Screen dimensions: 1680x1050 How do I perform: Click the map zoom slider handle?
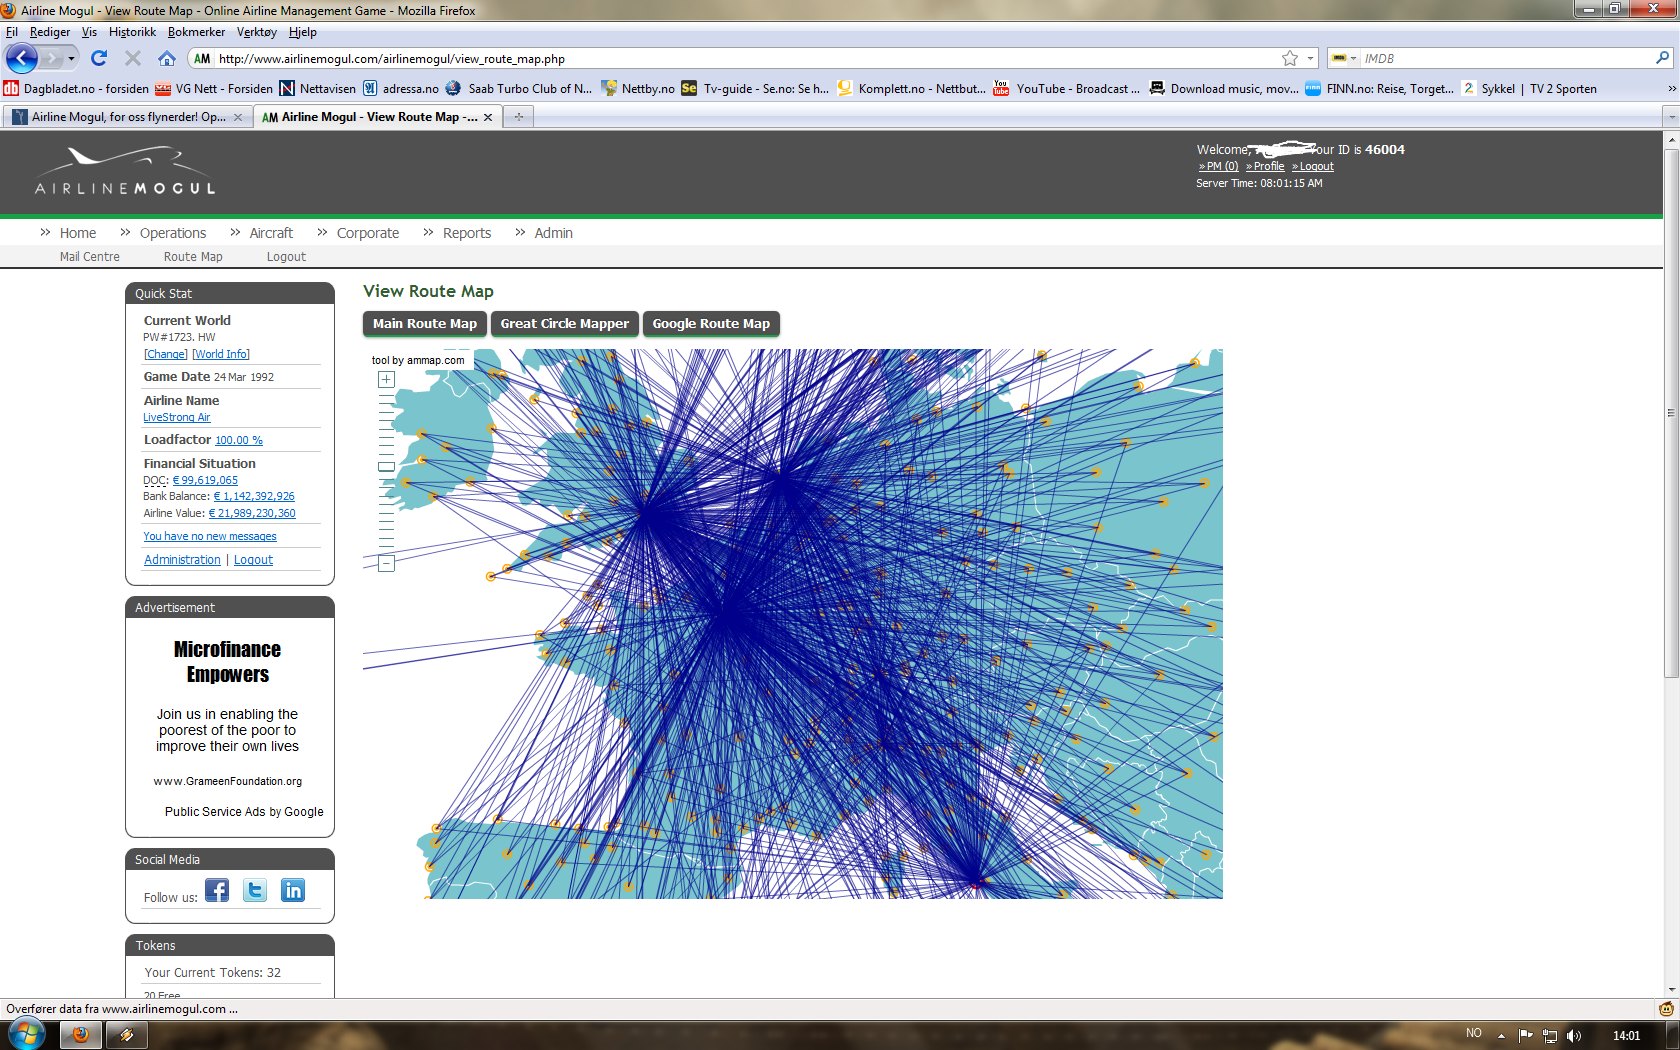pos(386,466)
